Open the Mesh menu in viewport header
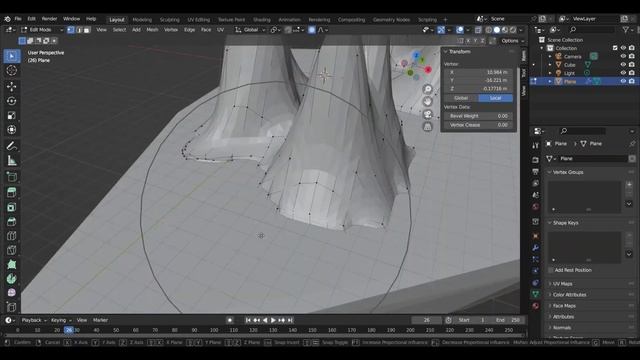 pos(152,30)
